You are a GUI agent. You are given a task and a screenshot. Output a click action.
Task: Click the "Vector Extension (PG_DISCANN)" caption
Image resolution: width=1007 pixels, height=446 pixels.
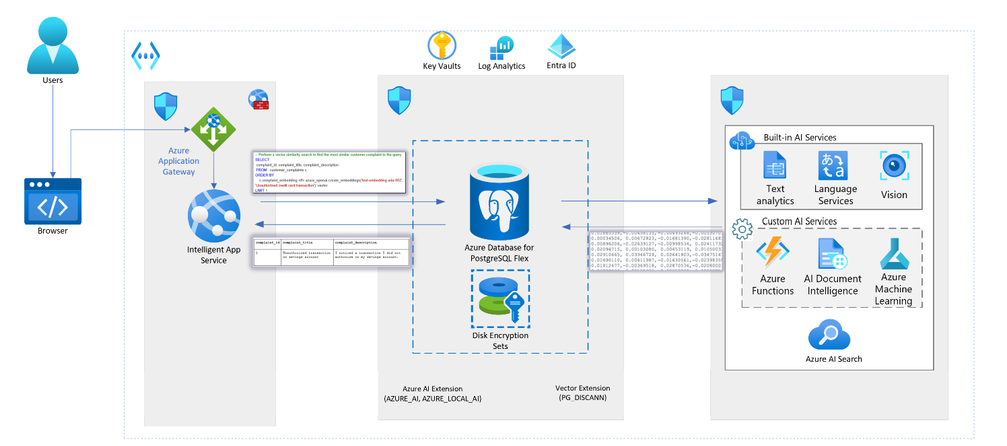[x=582, y=393]
